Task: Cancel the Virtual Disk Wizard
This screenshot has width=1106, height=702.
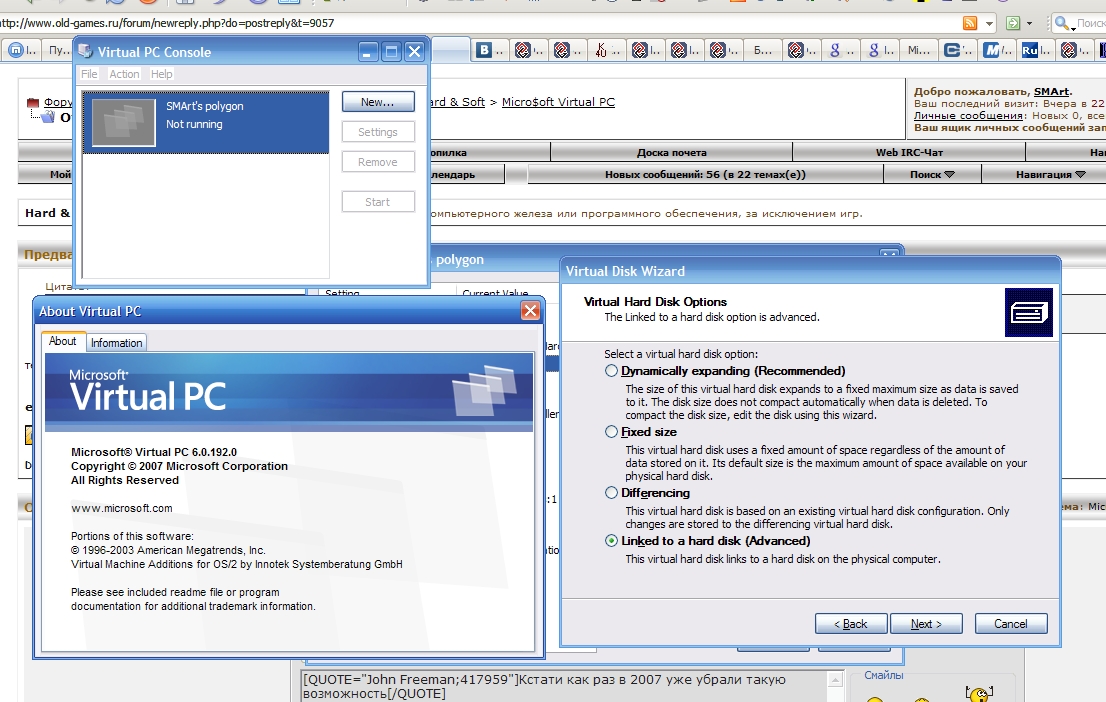Action: pyautogui.click(x=1011, y=624)
